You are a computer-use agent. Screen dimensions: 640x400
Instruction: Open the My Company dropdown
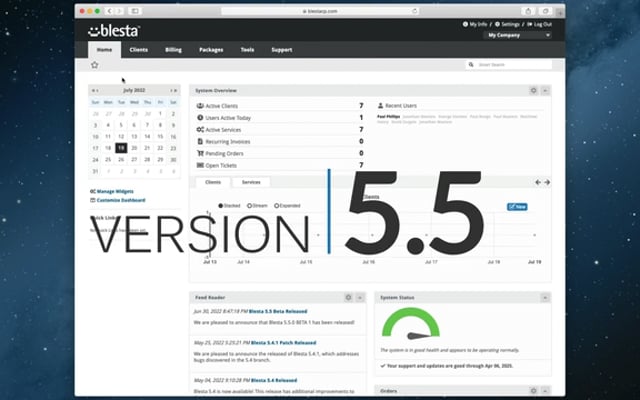[518, 35]
